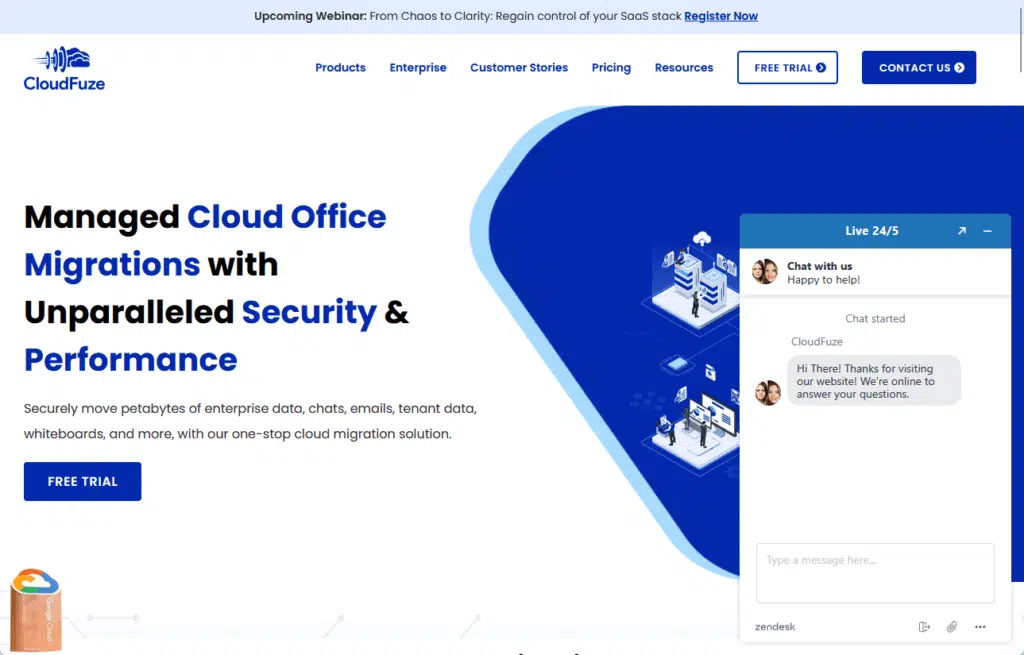1024x655 pixels.
Task: Click the 'Hi There! Thanks for visiting' message
Action: point(874,381)
